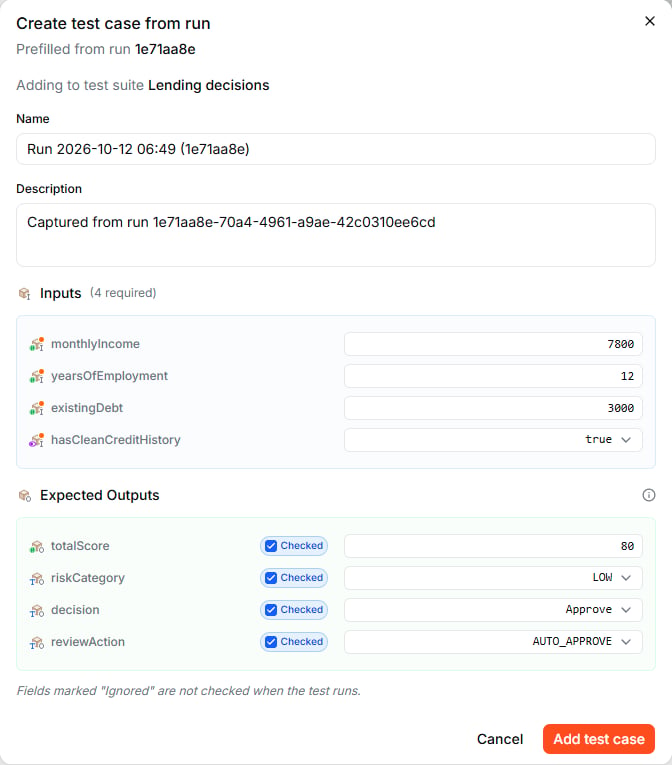Click the yearsOfEmployment field type icon

37,376
